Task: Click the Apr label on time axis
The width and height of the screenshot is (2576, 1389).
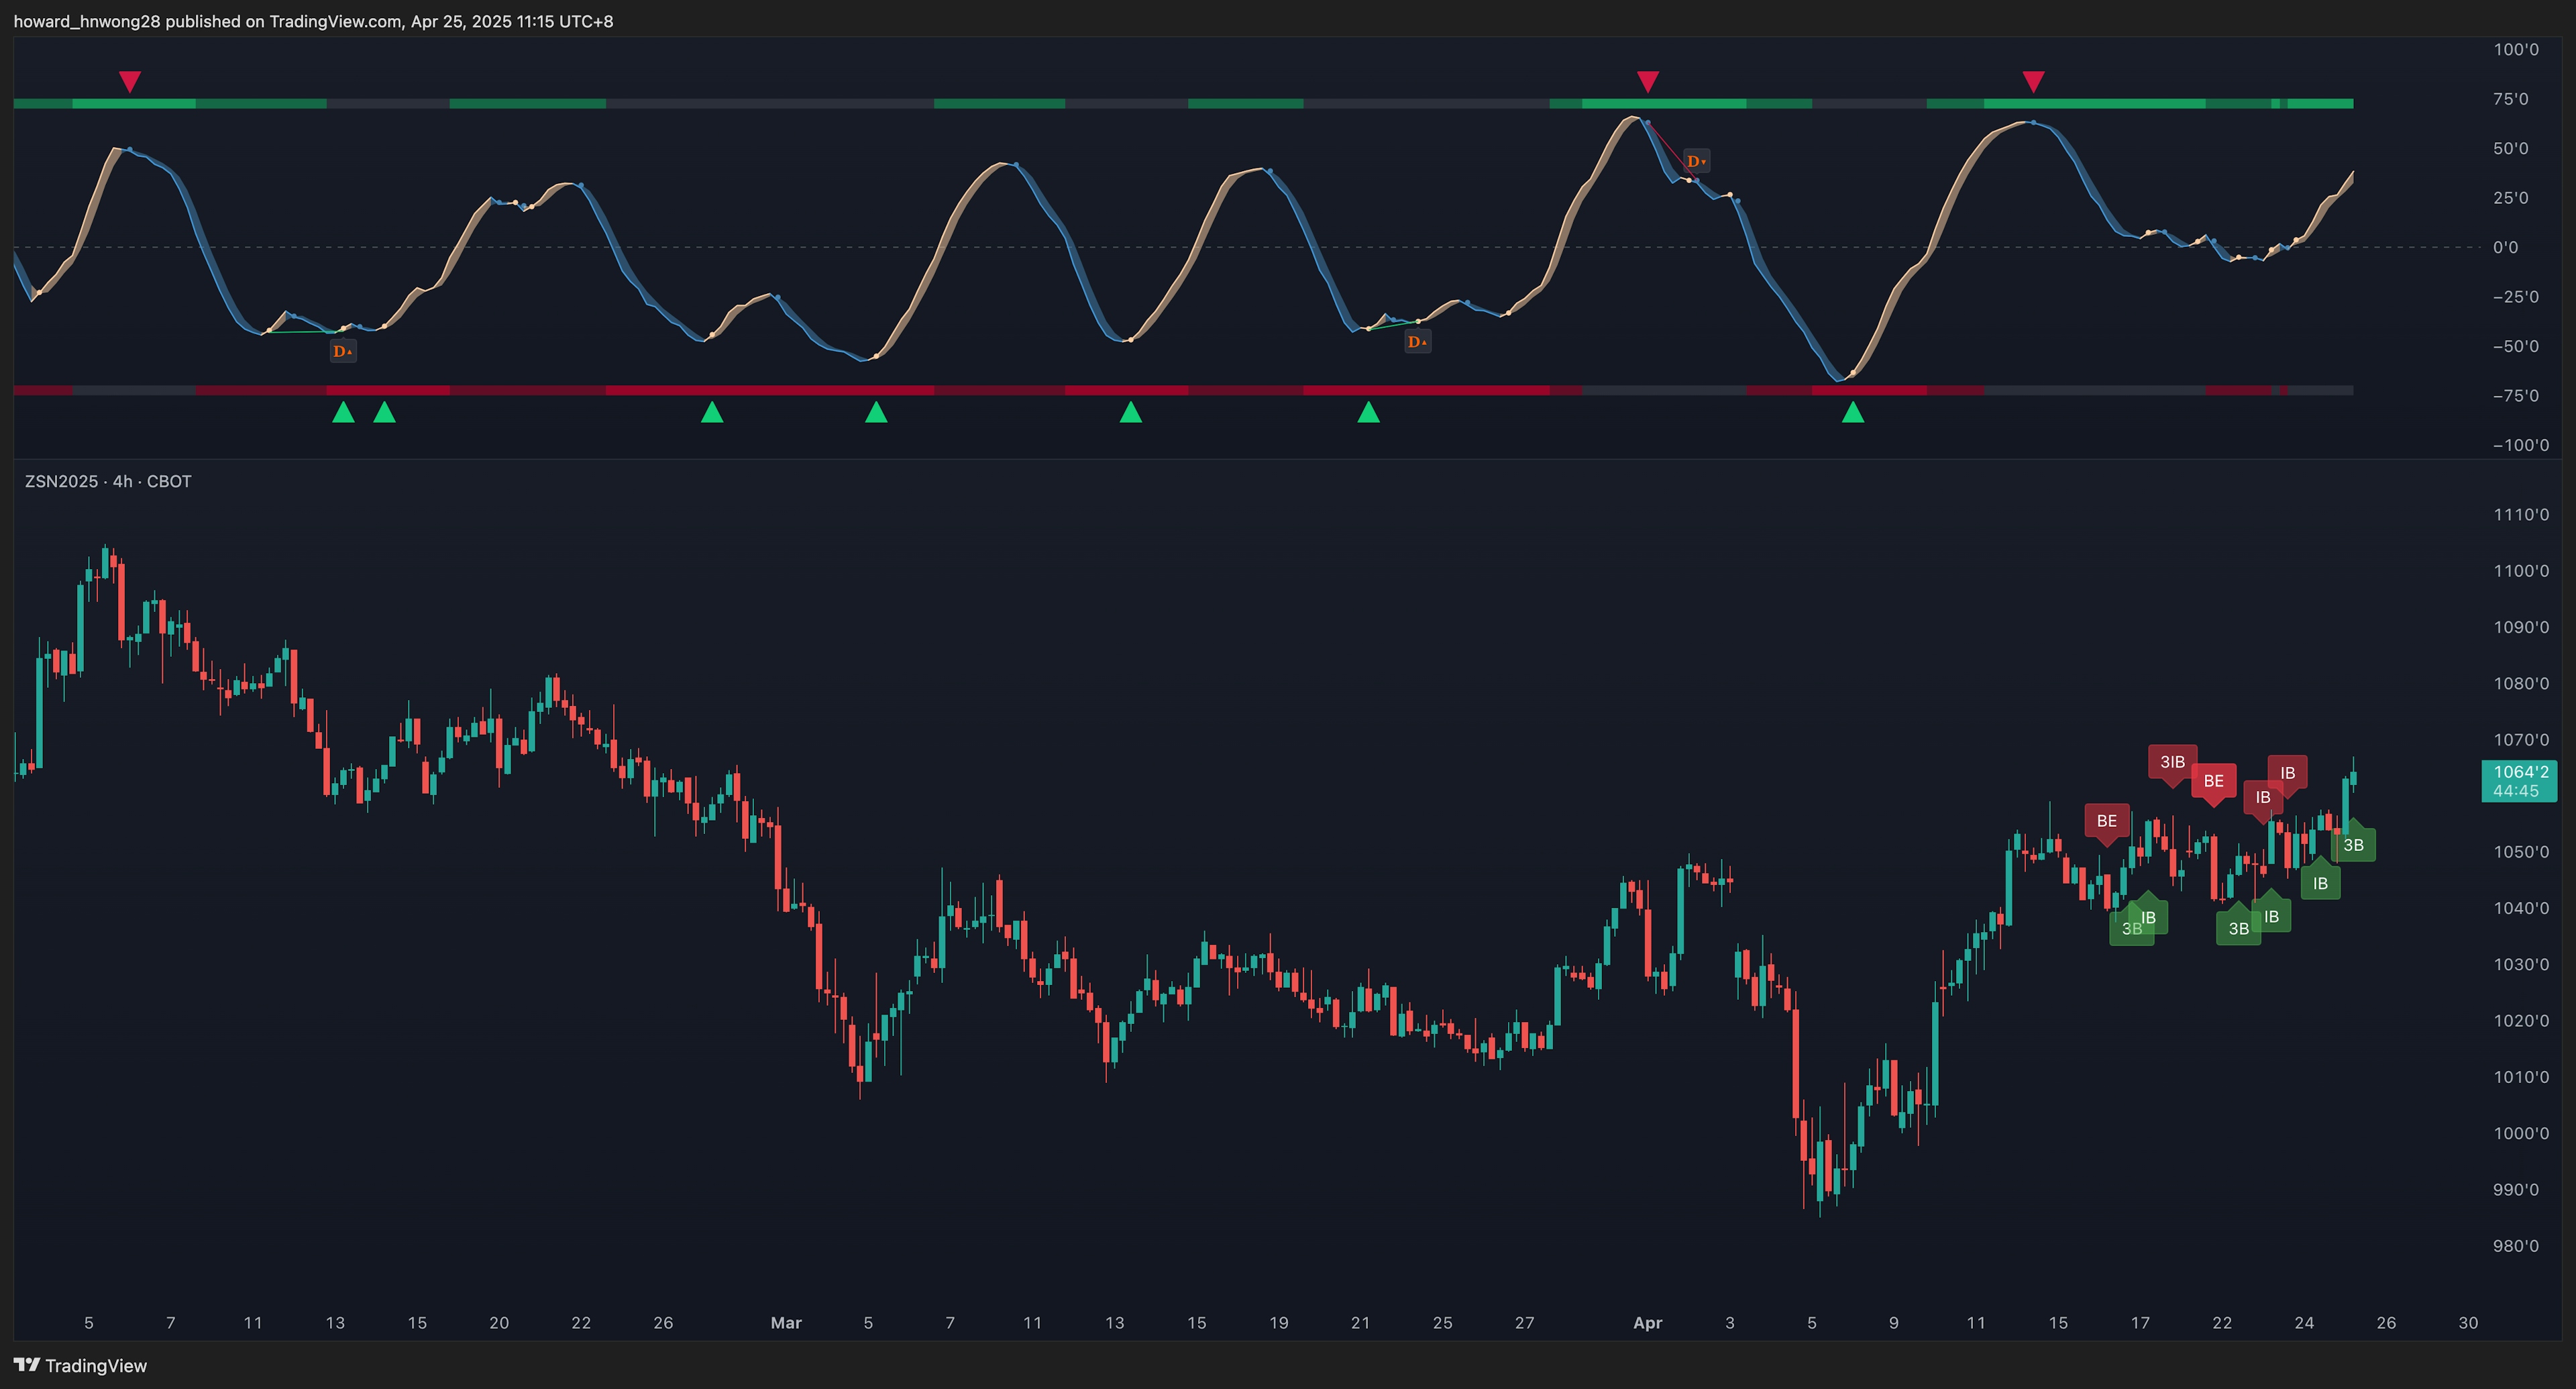Action: [x=1647, y=1323]
